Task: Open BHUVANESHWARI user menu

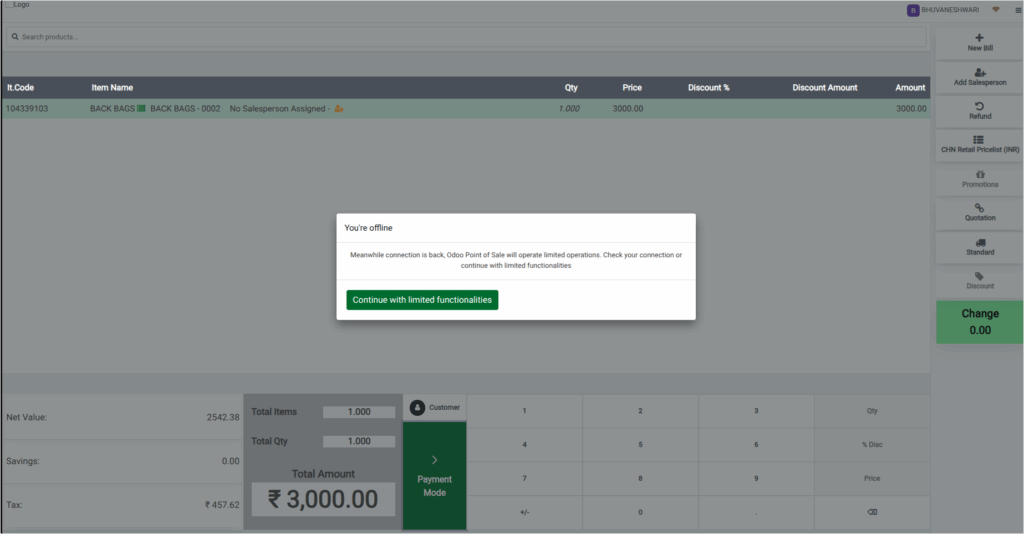Action: 943,10
